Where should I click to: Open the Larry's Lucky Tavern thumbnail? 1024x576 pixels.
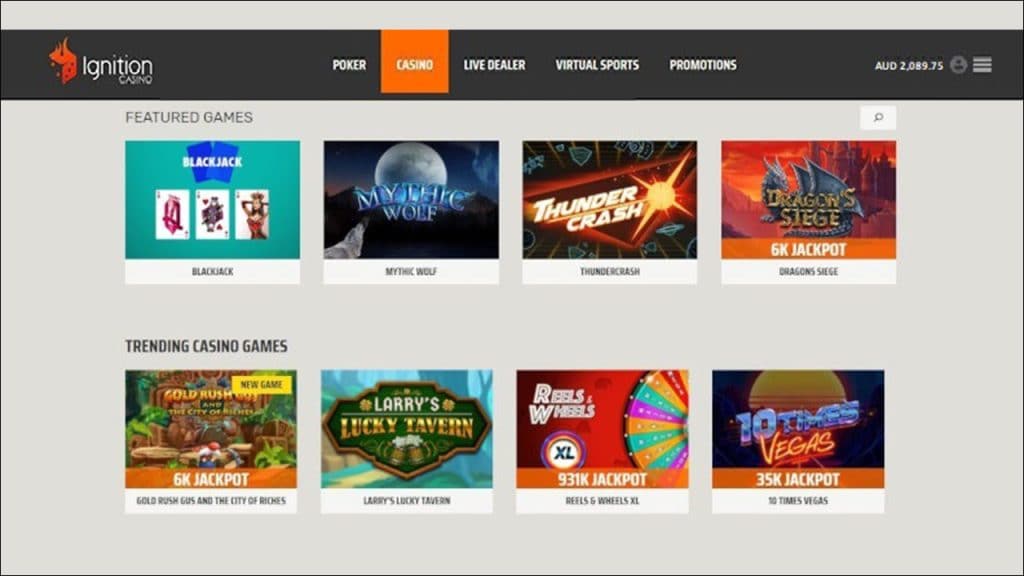(406, 429)
